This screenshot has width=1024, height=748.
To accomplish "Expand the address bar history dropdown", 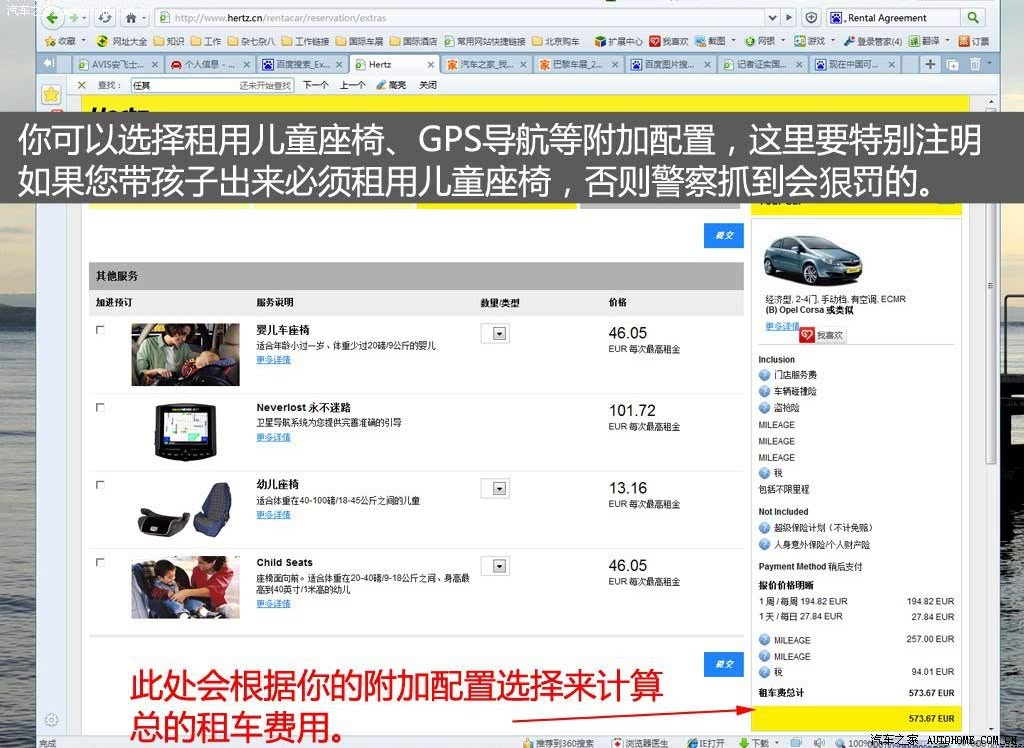I will 773,18.
